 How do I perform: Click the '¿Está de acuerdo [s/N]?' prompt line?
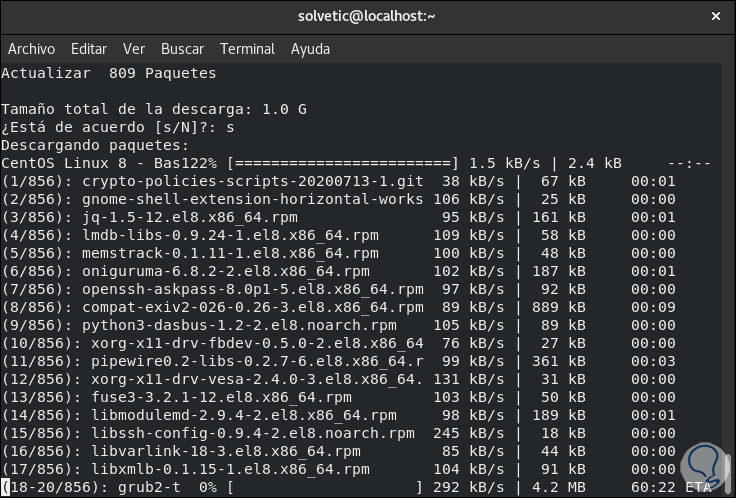click(x=118, y=127)
